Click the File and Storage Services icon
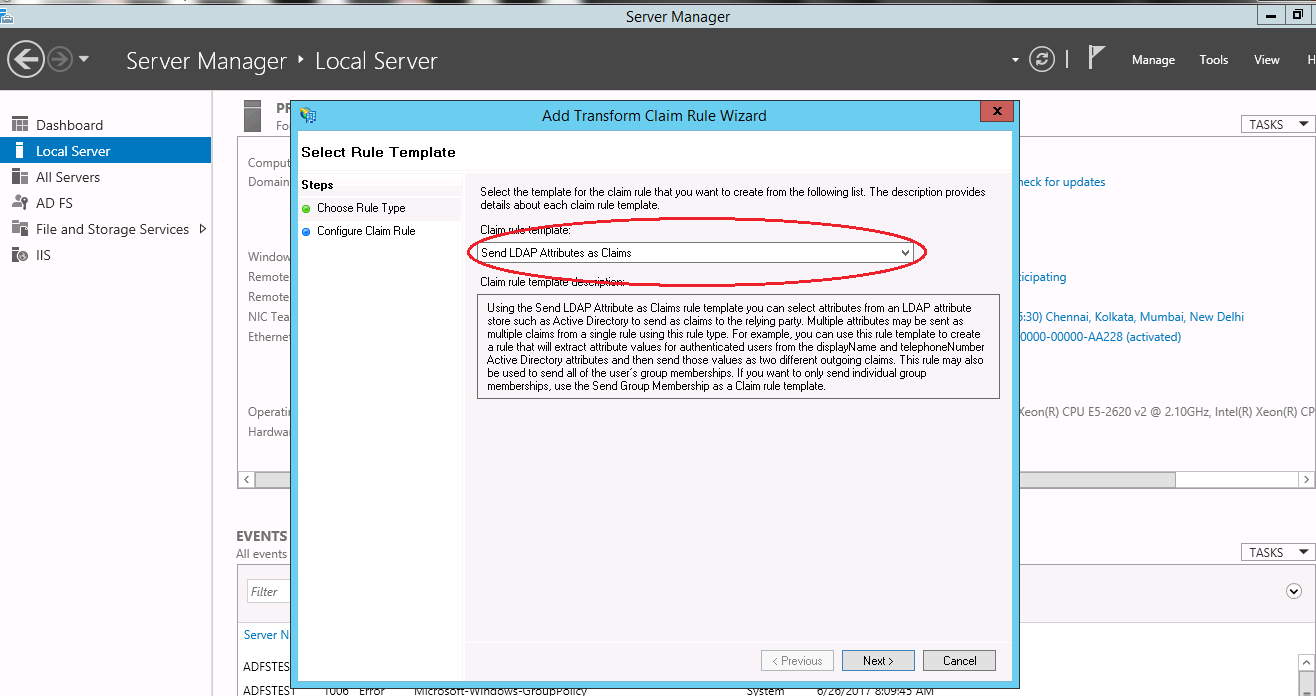The image size is (1316, 696). [x=19, y=228]
